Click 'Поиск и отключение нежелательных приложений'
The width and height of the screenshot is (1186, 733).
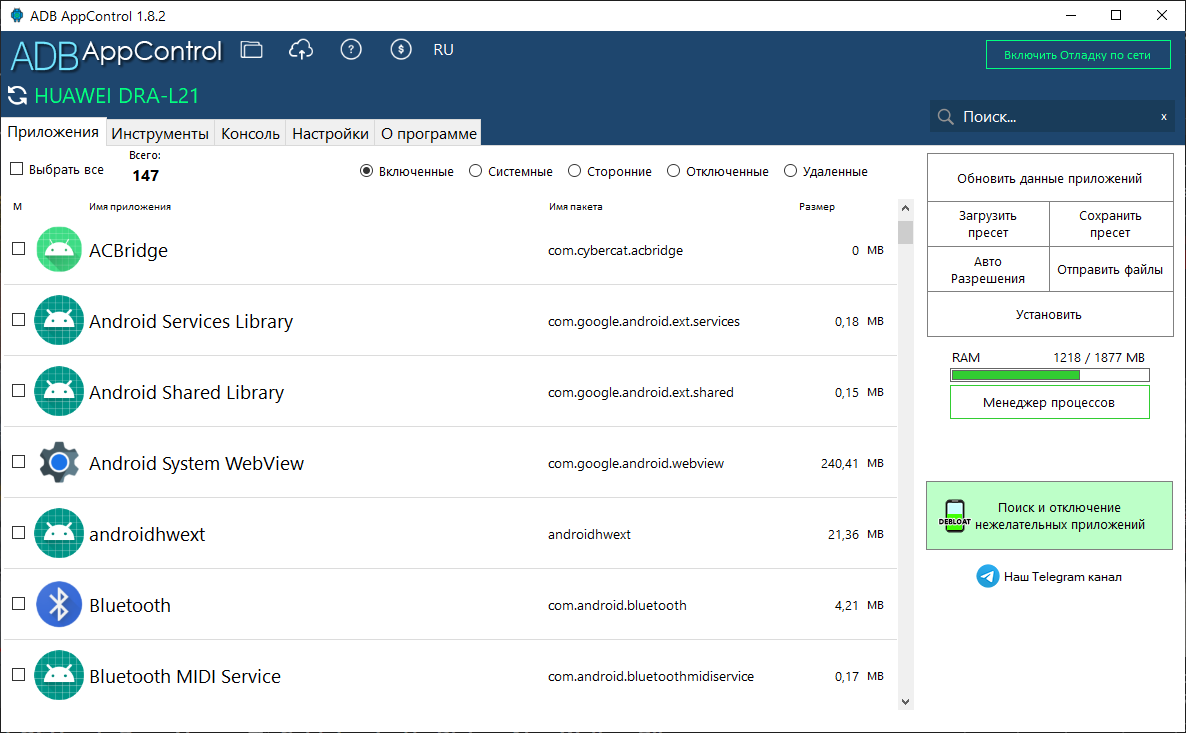point(1049,516)
